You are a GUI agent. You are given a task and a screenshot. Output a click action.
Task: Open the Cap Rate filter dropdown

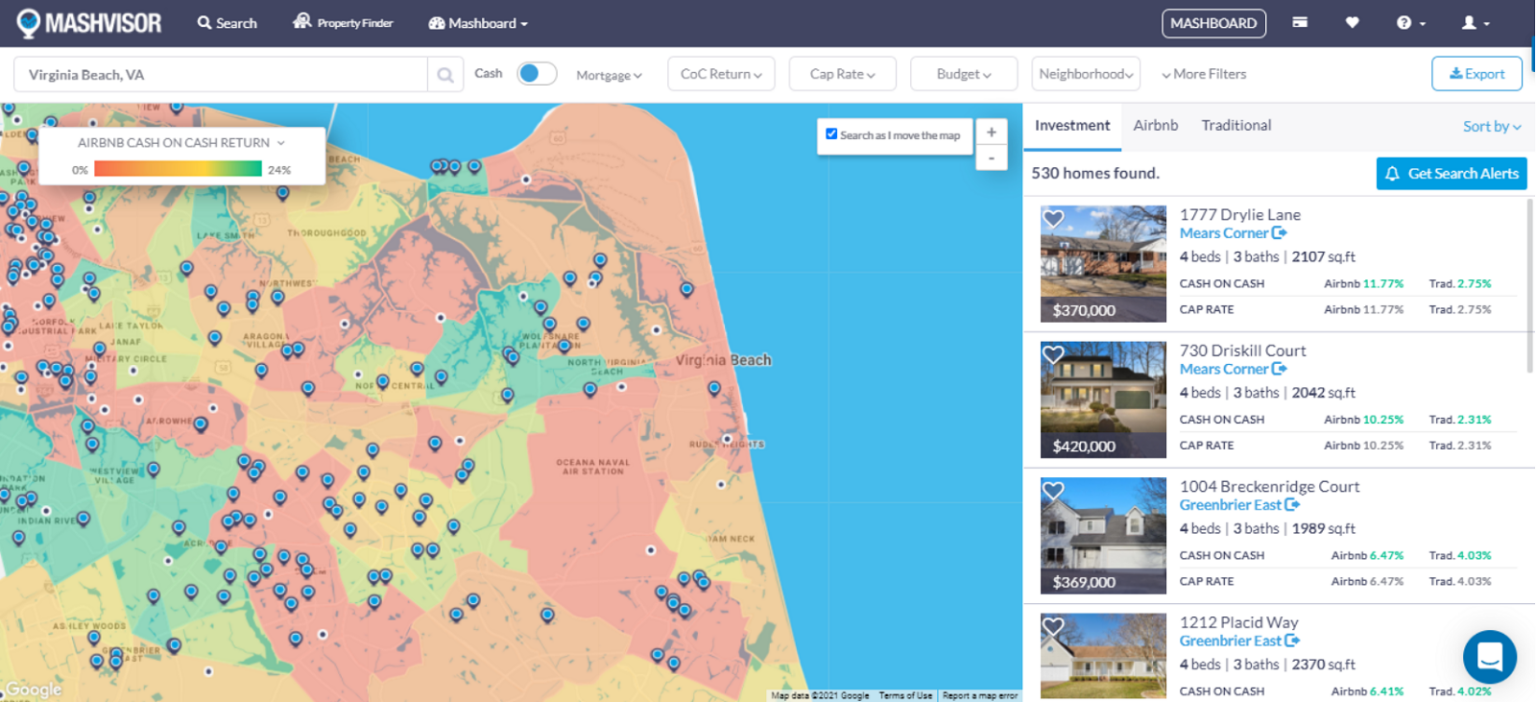pyautogui.click(x=842, y=74)
